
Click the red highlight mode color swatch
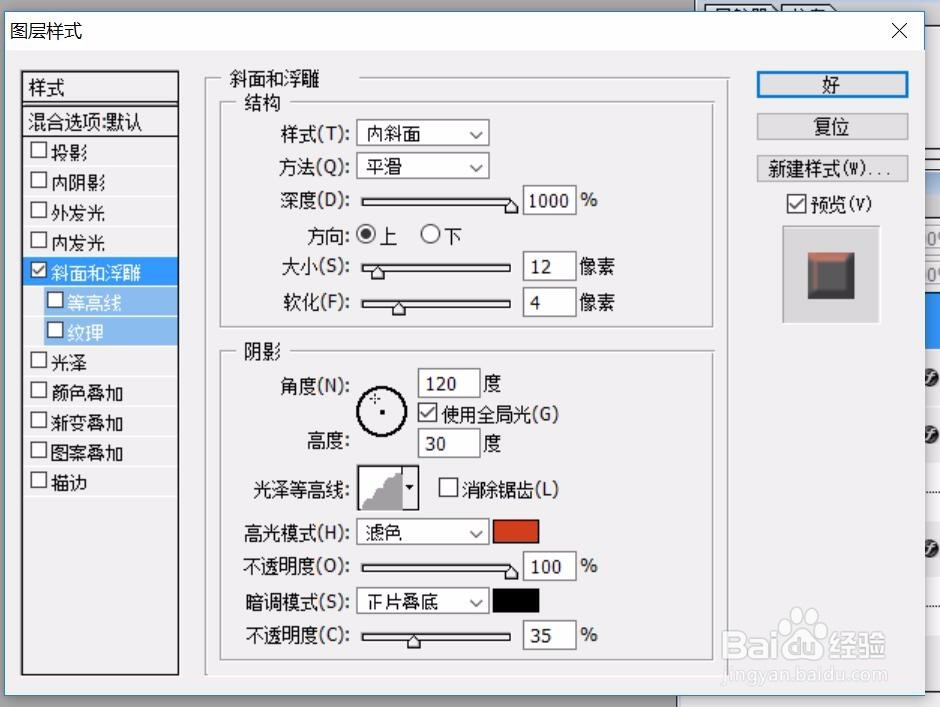[516, 531]
